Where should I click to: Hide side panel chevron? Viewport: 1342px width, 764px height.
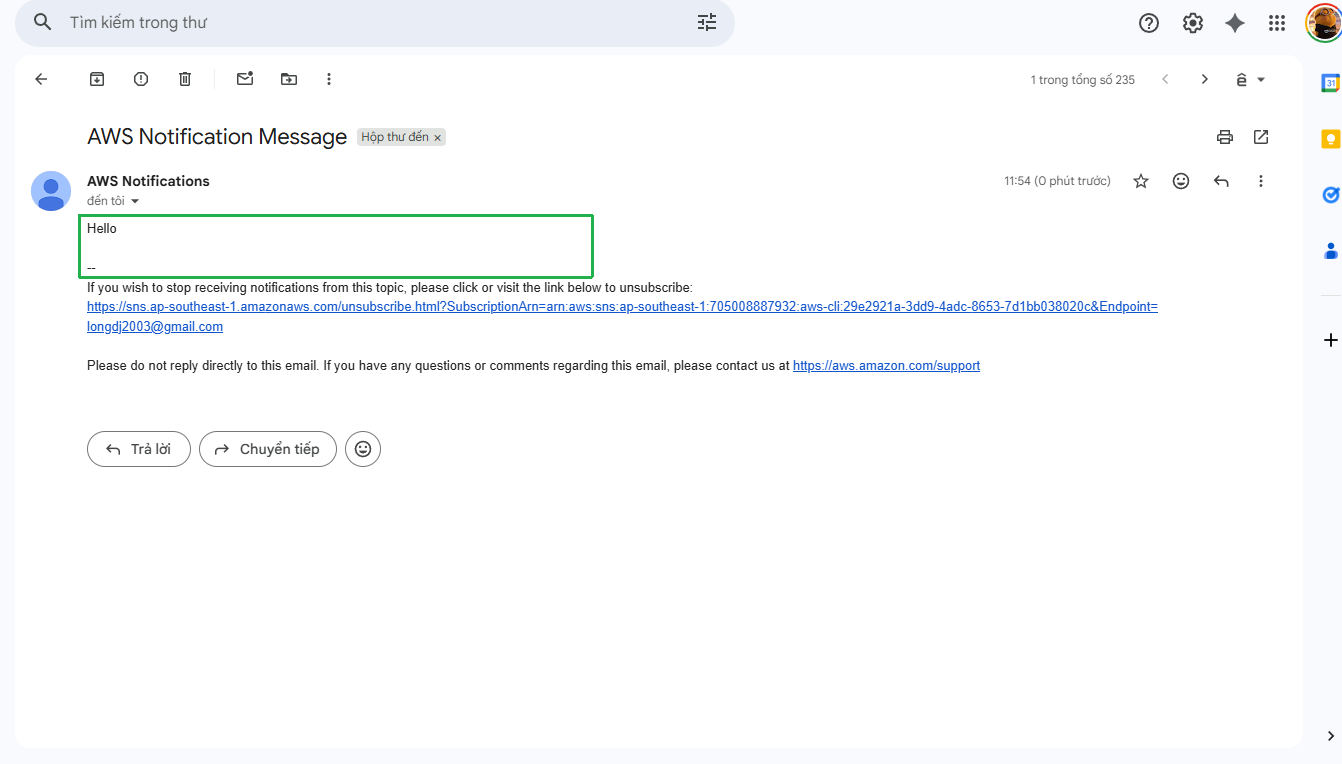tap(1330, 736)
